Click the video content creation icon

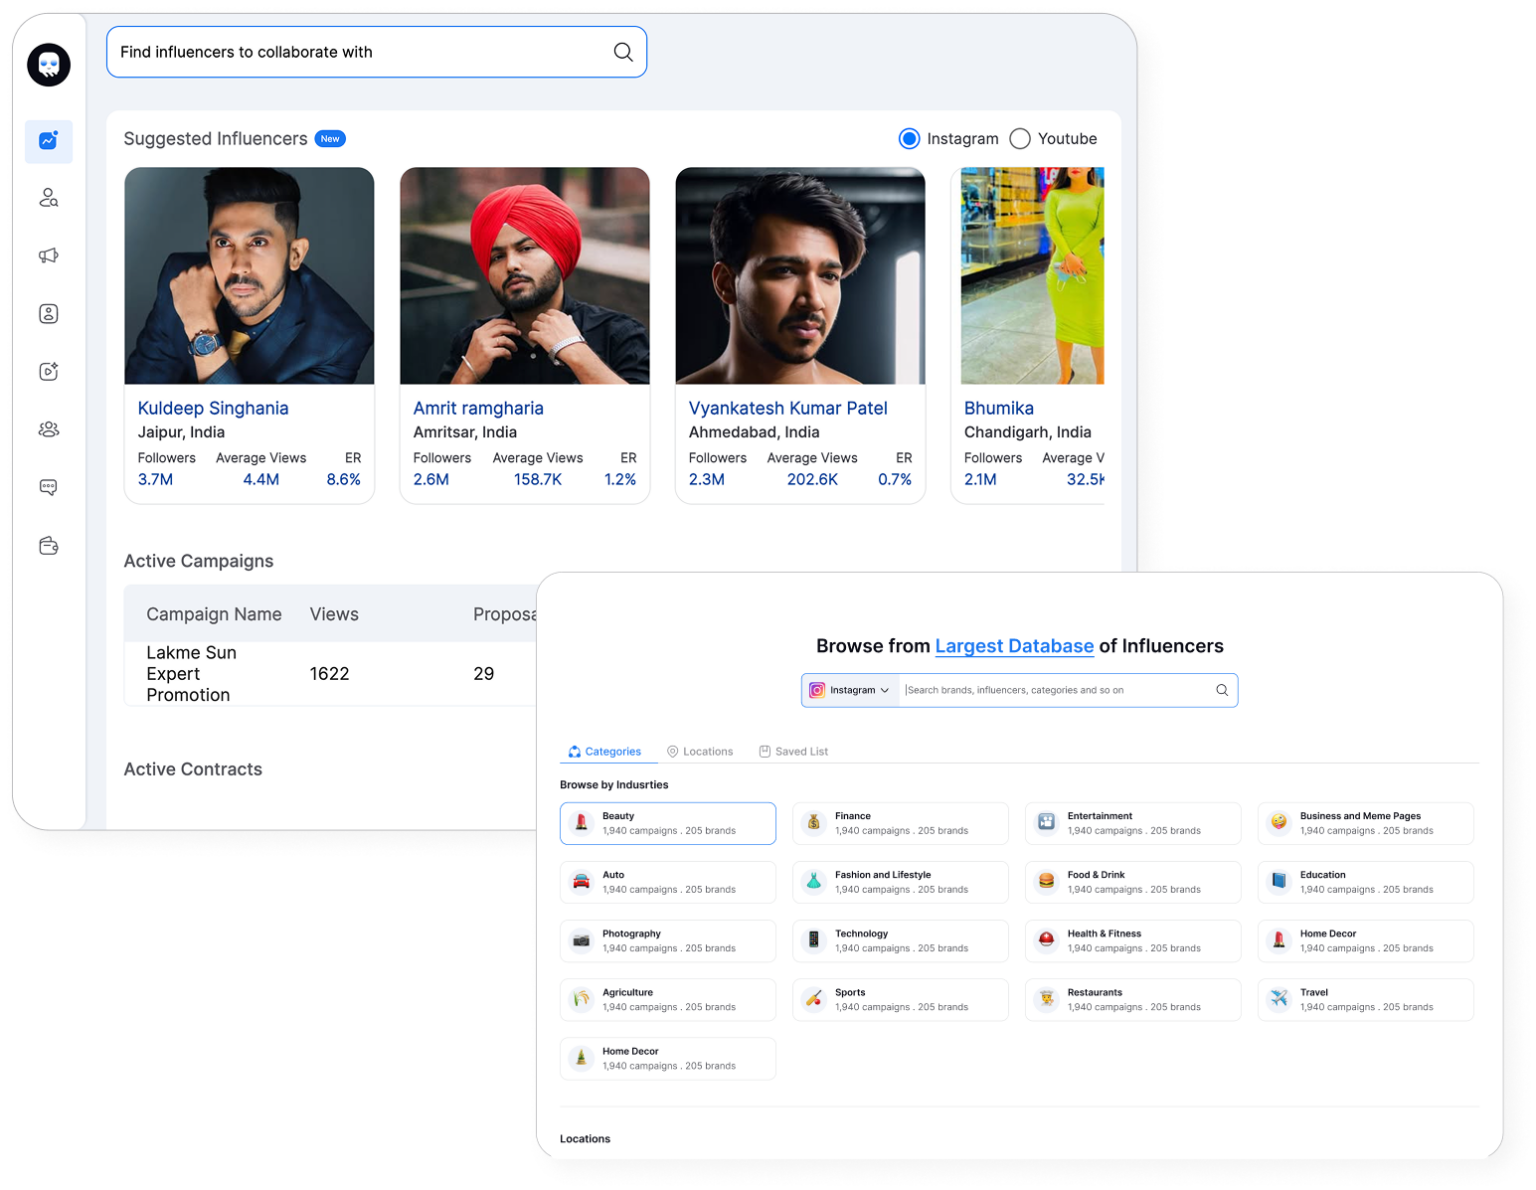(x=48, y=371)
